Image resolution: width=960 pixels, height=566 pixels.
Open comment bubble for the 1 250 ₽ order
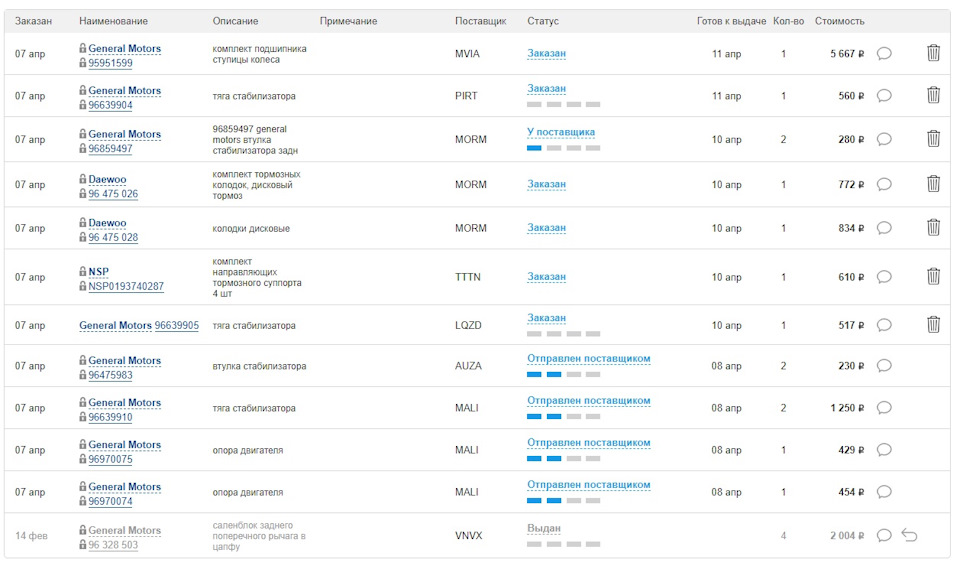884,408
